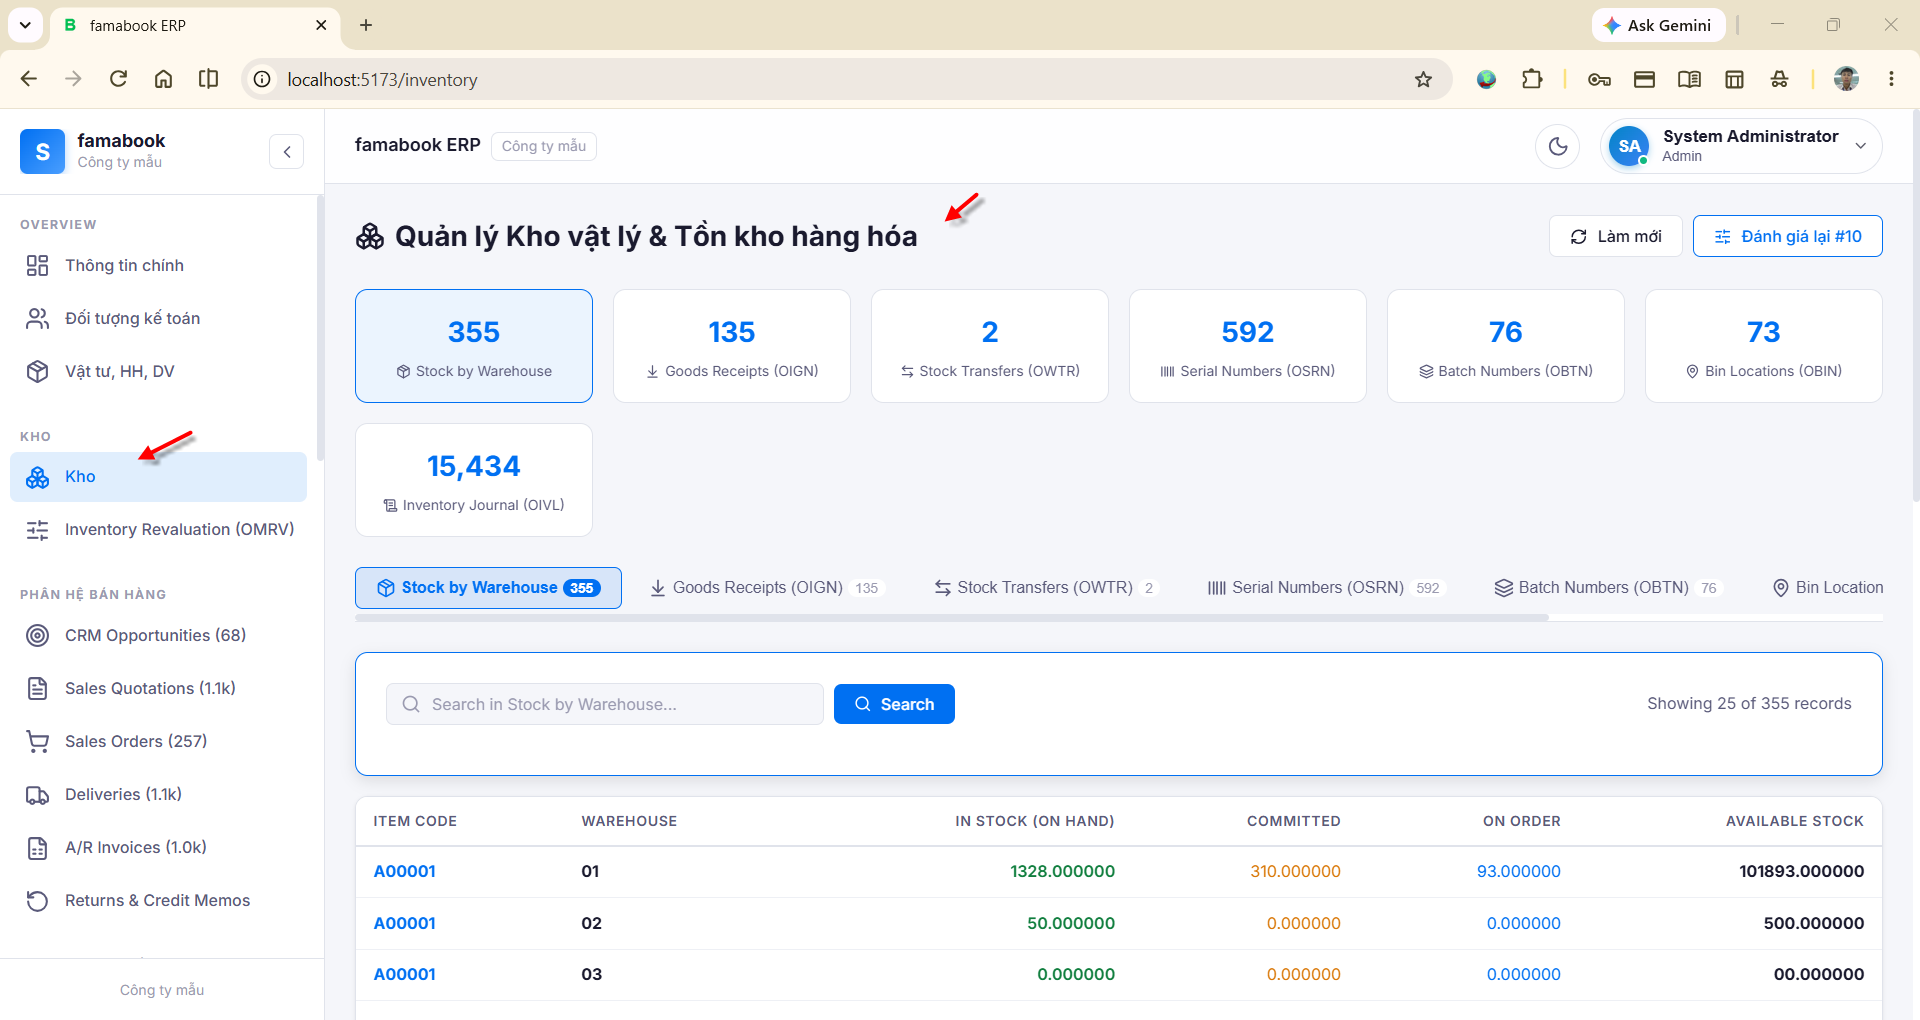Switch to the Stock Transfers (OWTR) tab
The height and width of the screenshot is (1020, 1920).
click(x=1045, y=588)
